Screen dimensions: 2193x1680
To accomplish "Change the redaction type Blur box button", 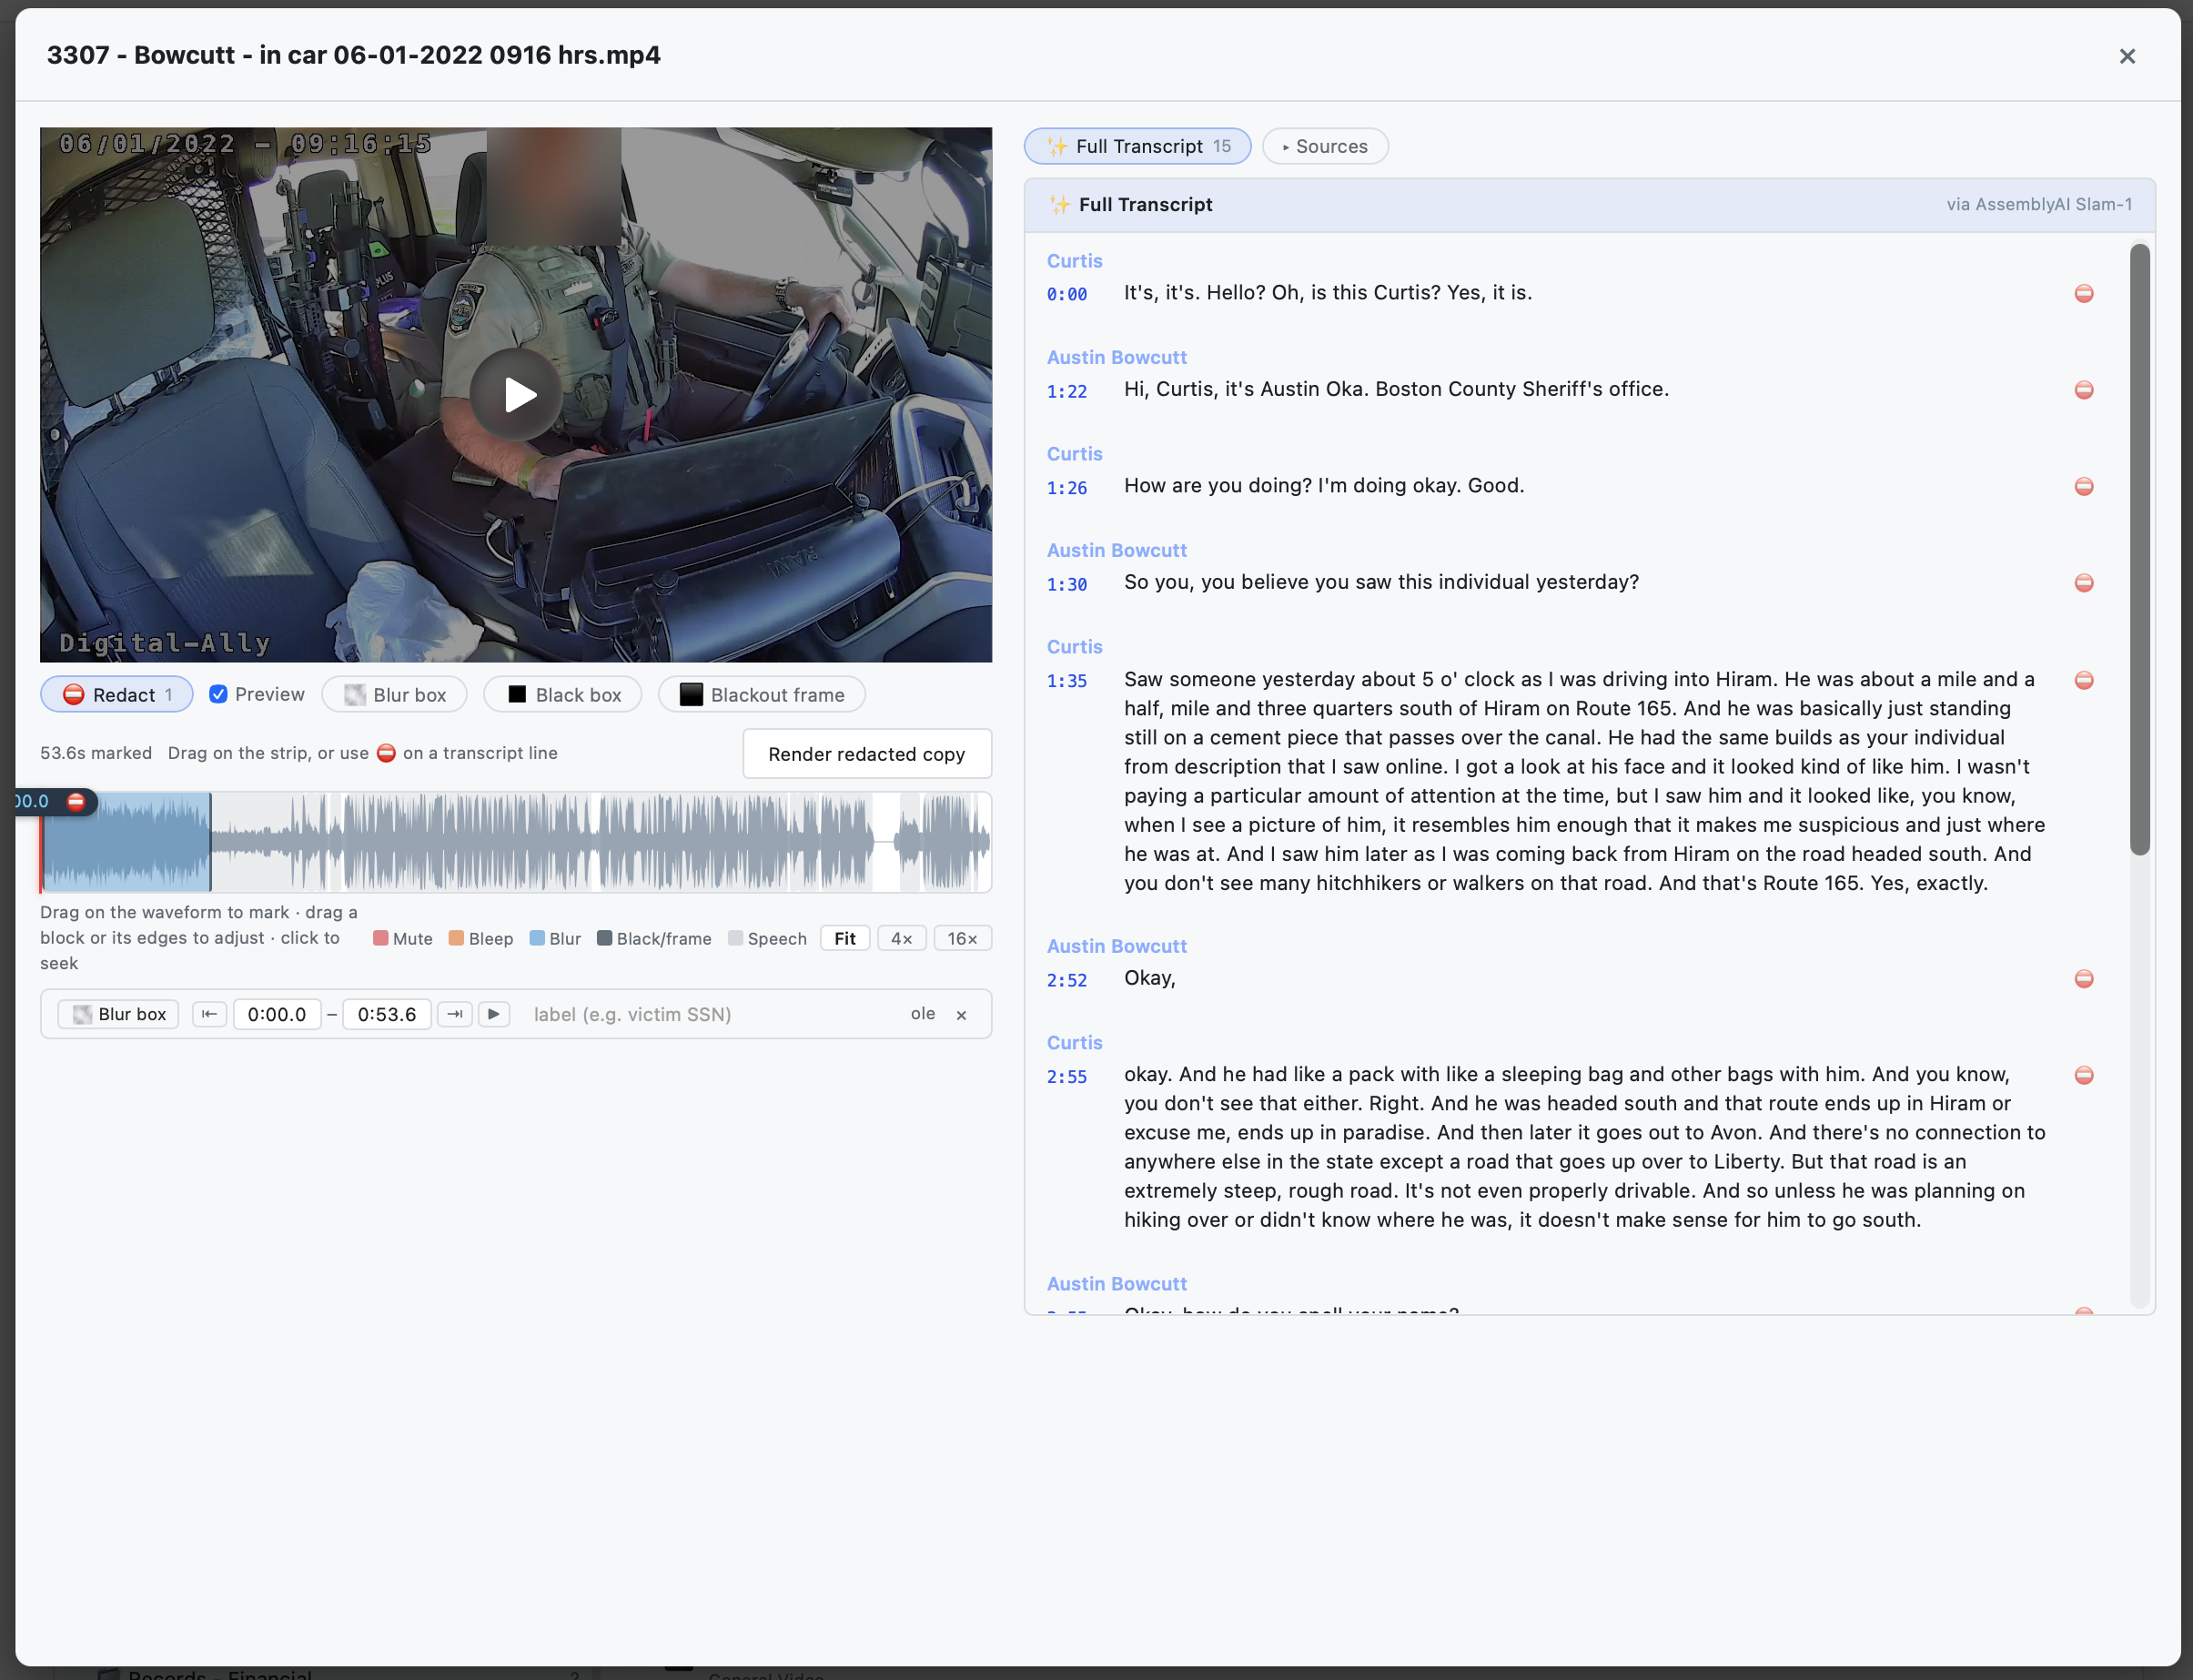I will point(118,1014).
